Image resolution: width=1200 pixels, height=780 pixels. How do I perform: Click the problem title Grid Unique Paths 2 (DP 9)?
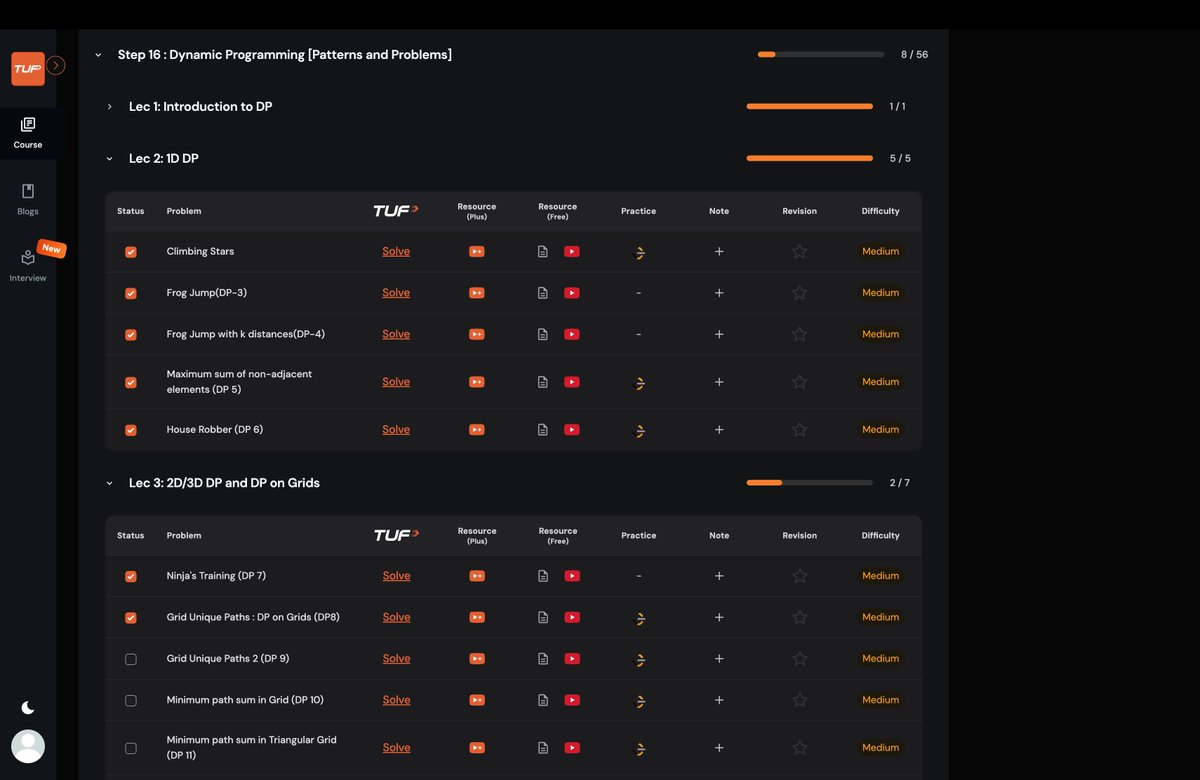(228, 659)
